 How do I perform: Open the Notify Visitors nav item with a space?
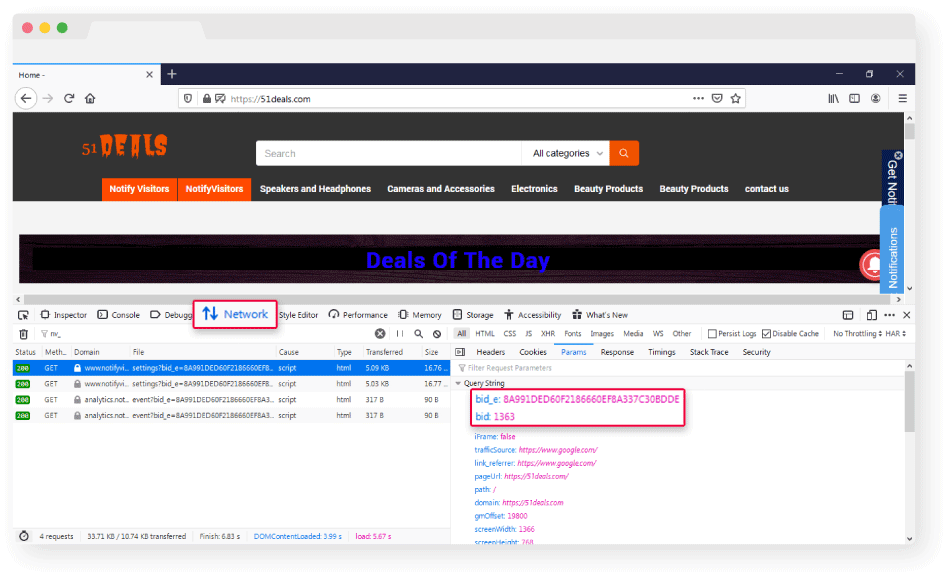(139, 189)
